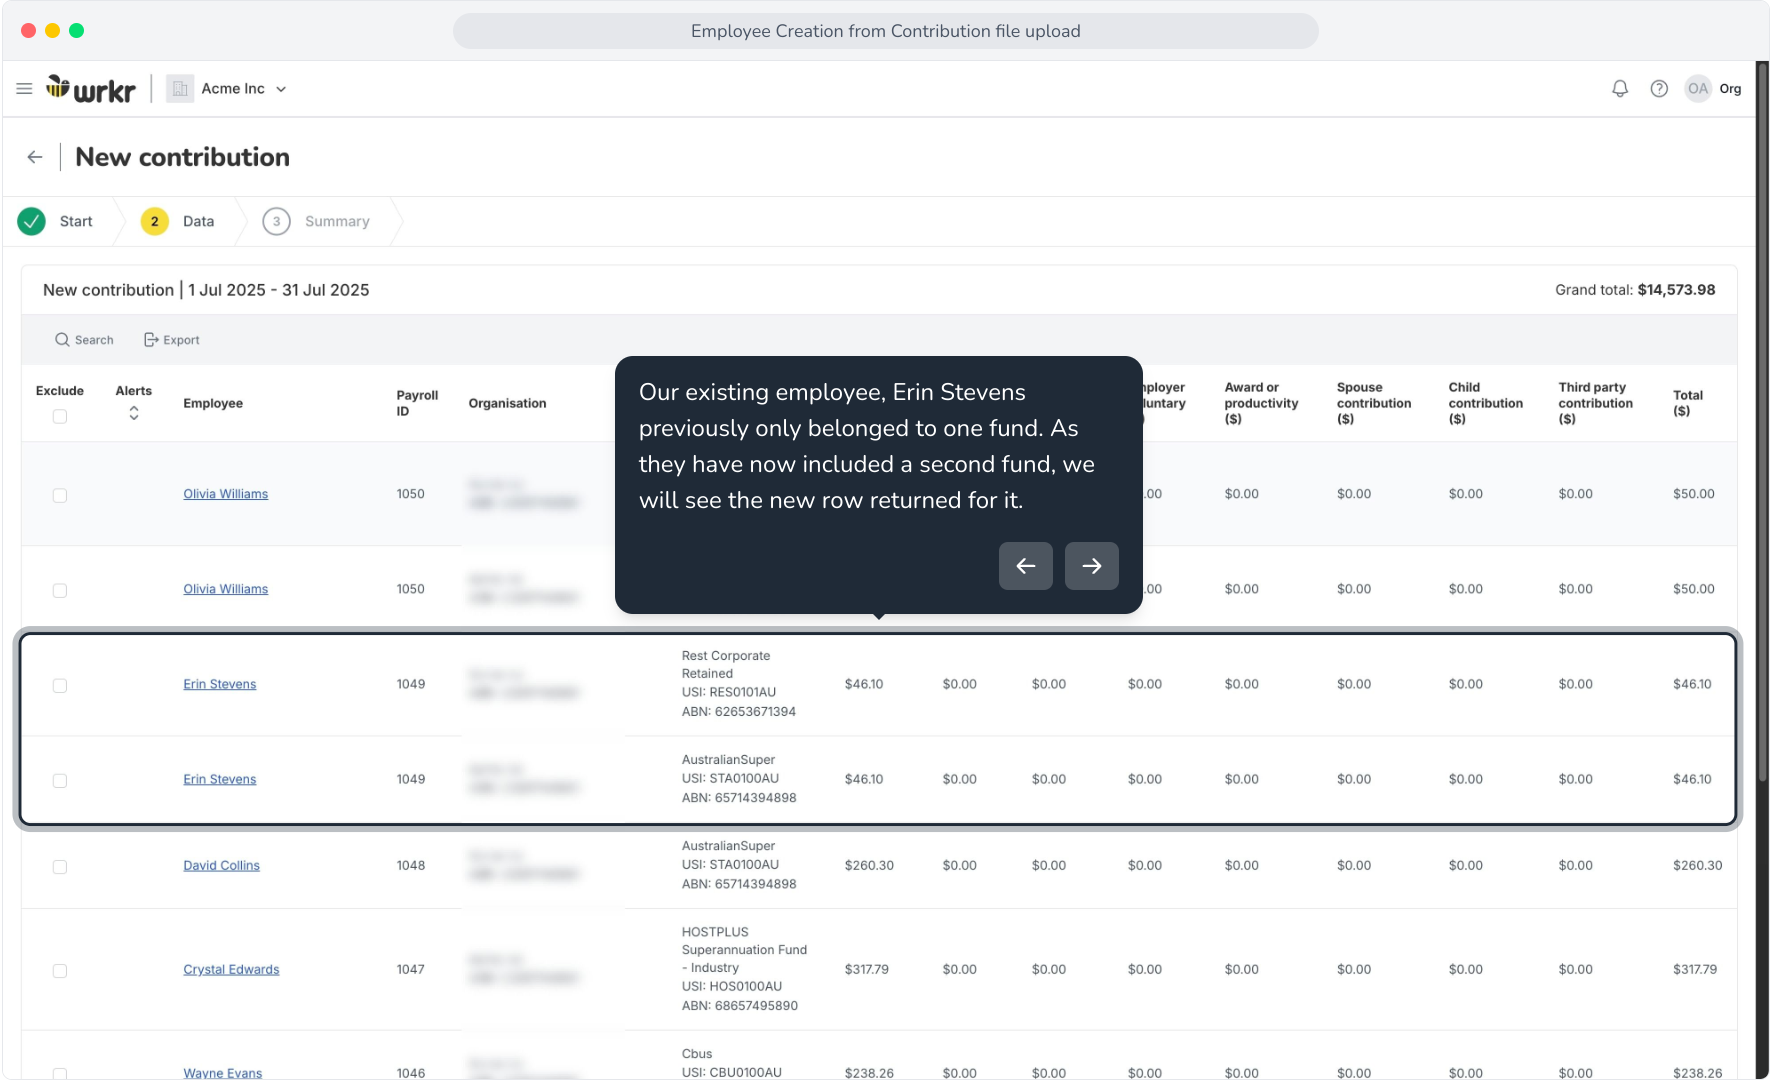Click Total ($) column header

tap(1688, 403)
